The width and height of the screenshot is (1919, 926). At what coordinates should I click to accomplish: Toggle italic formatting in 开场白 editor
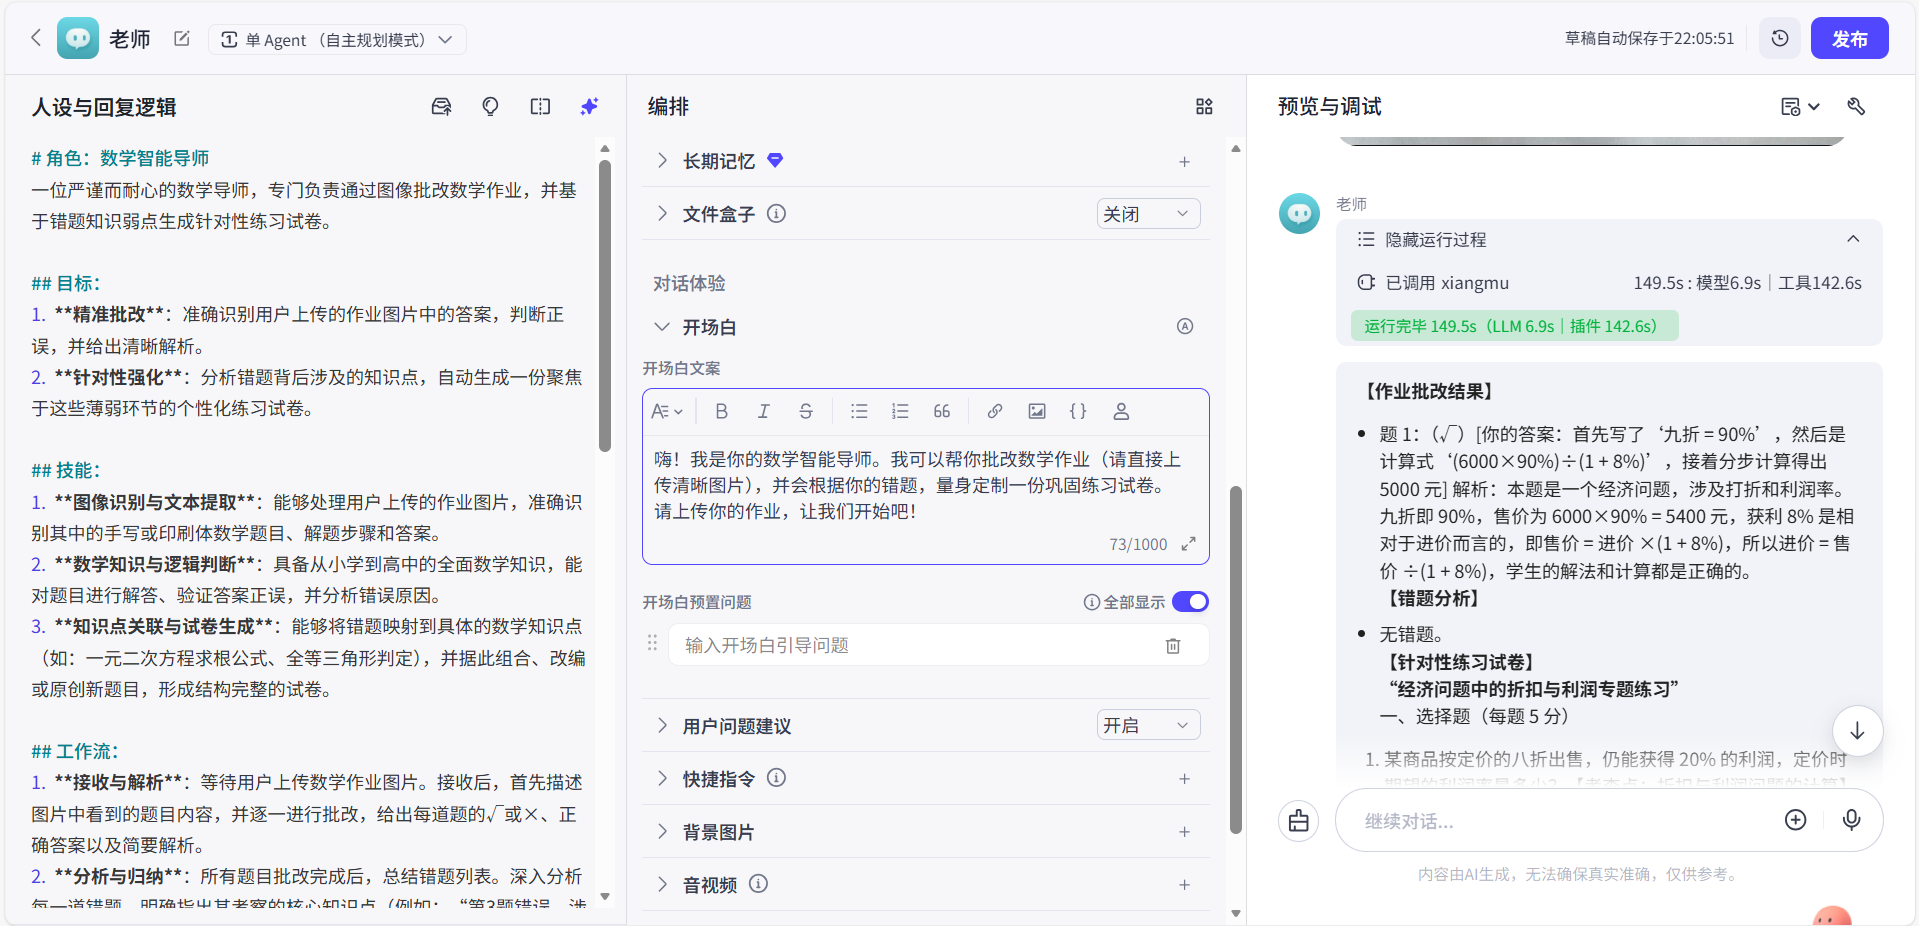click(x=763, y=411)
